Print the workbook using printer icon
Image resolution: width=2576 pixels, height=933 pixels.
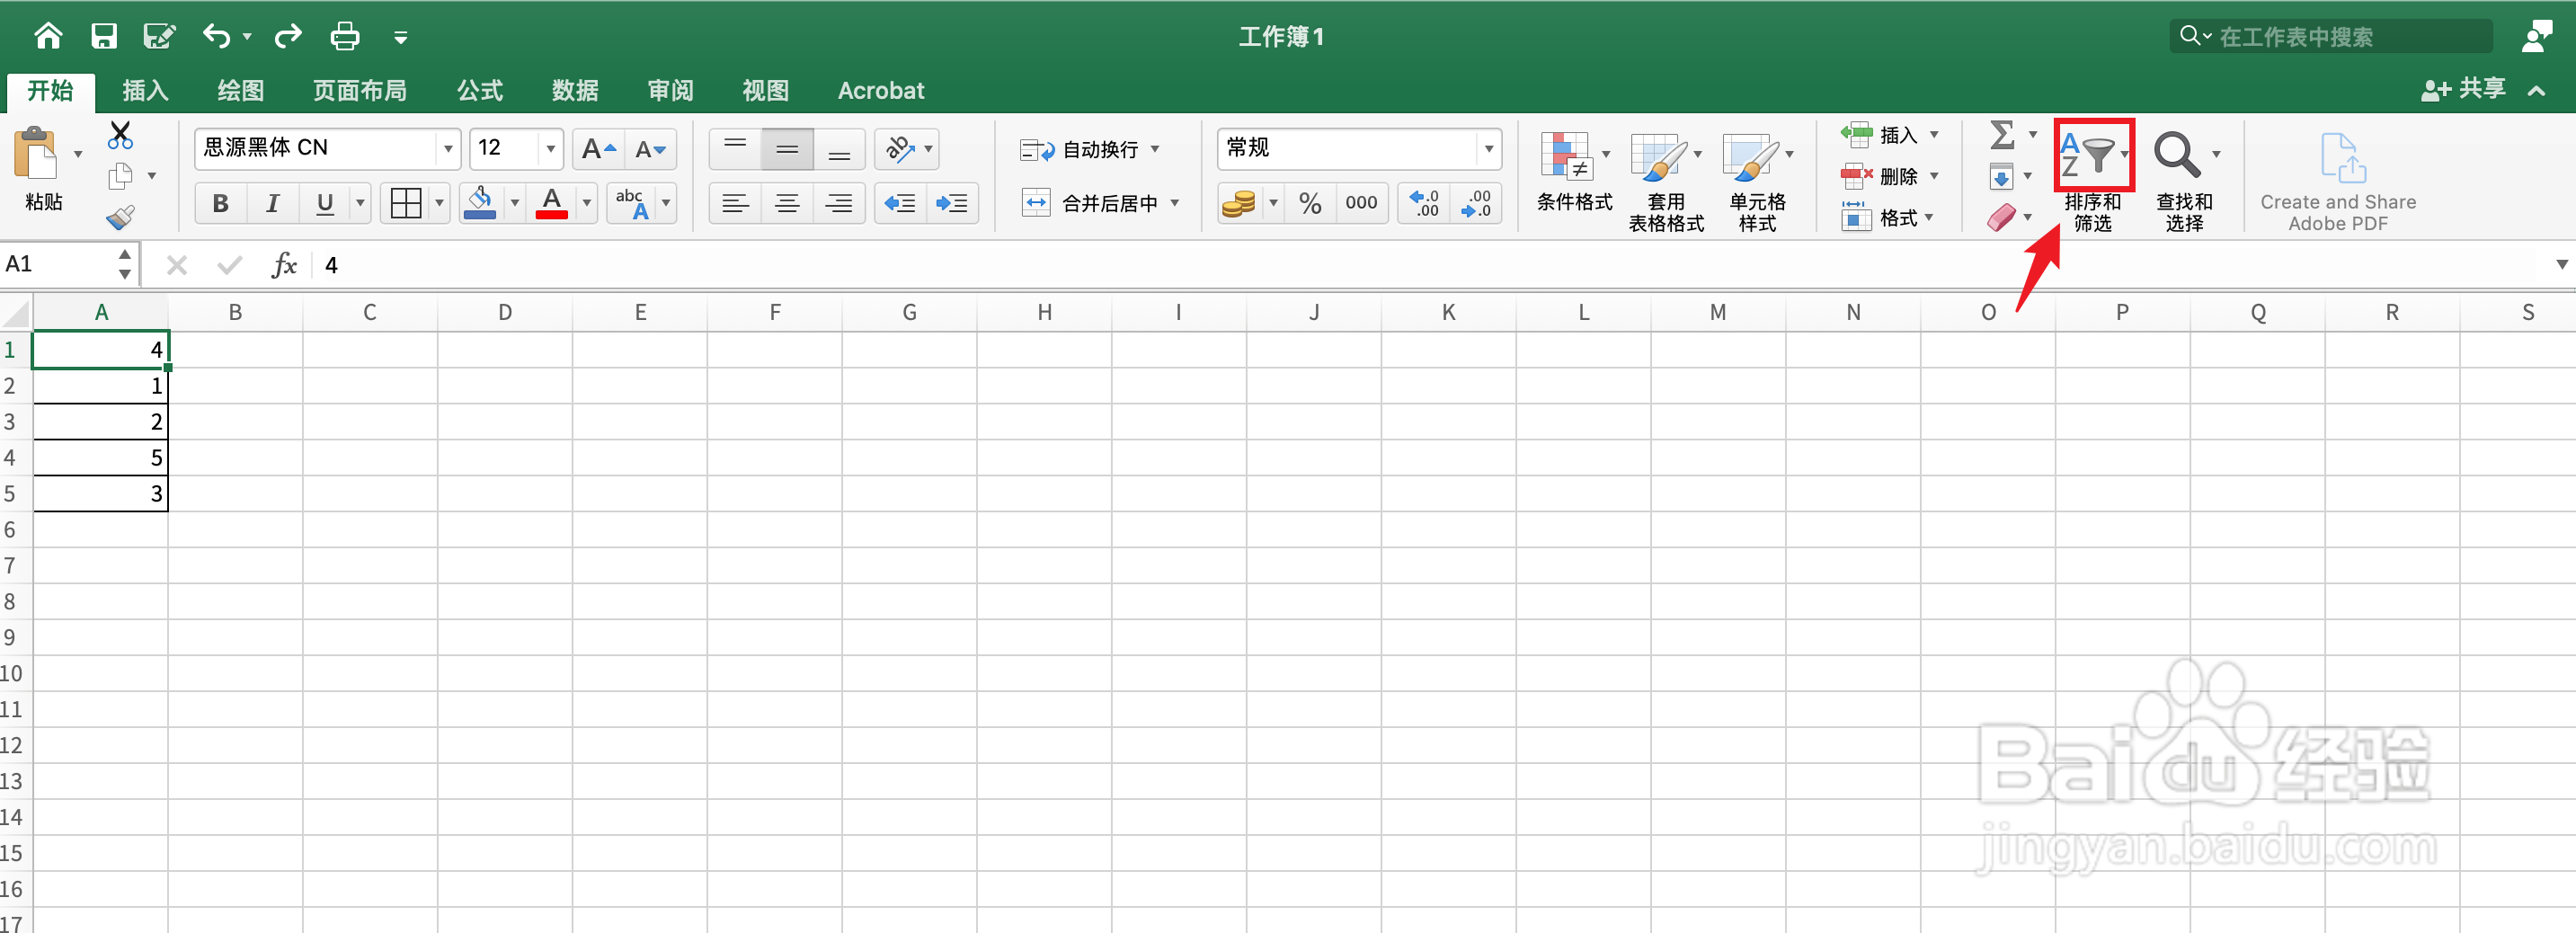click(345, 37)
